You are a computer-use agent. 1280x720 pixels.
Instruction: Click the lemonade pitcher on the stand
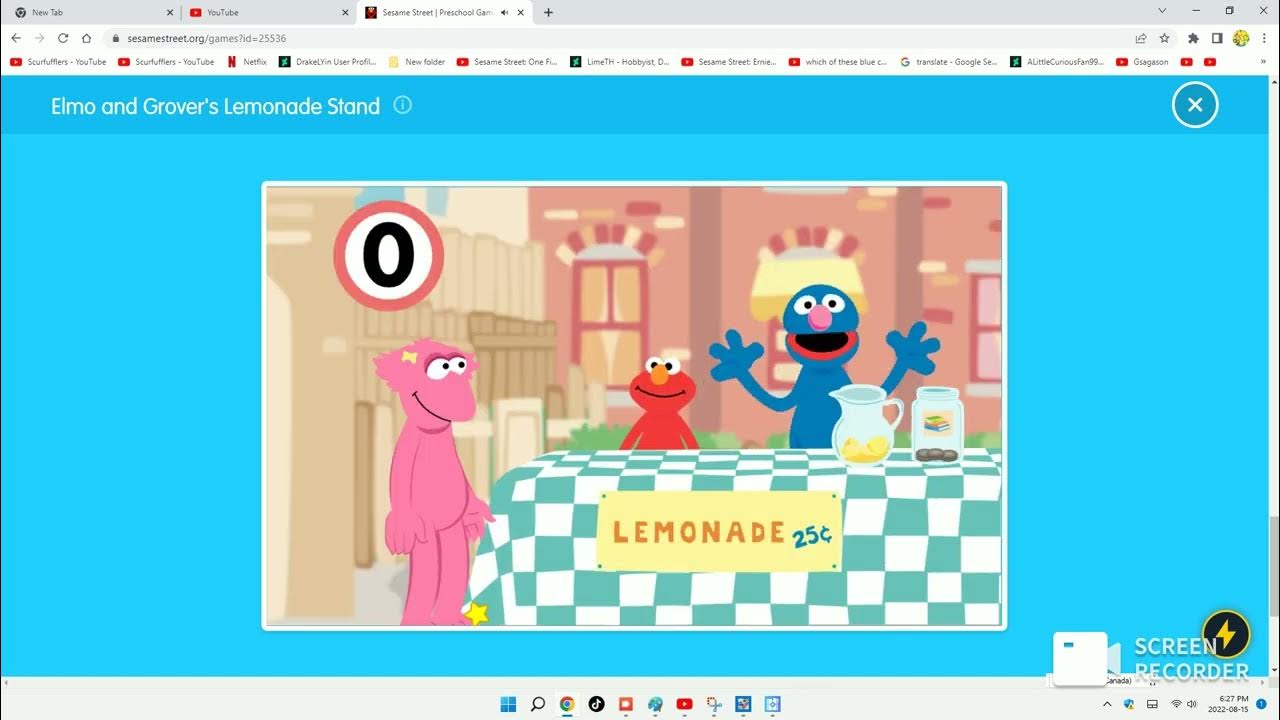(x=864, y=424)
